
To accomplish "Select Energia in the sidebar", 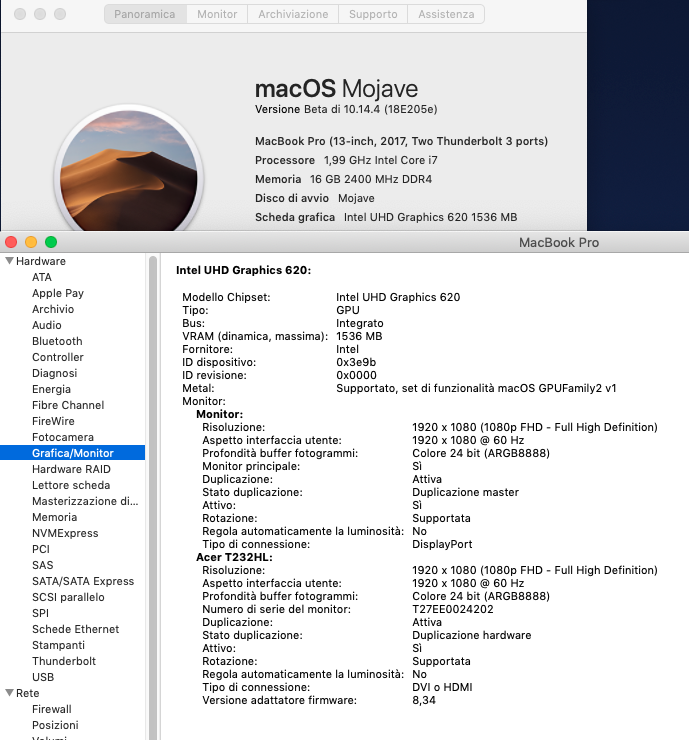I will pos(51,389).
